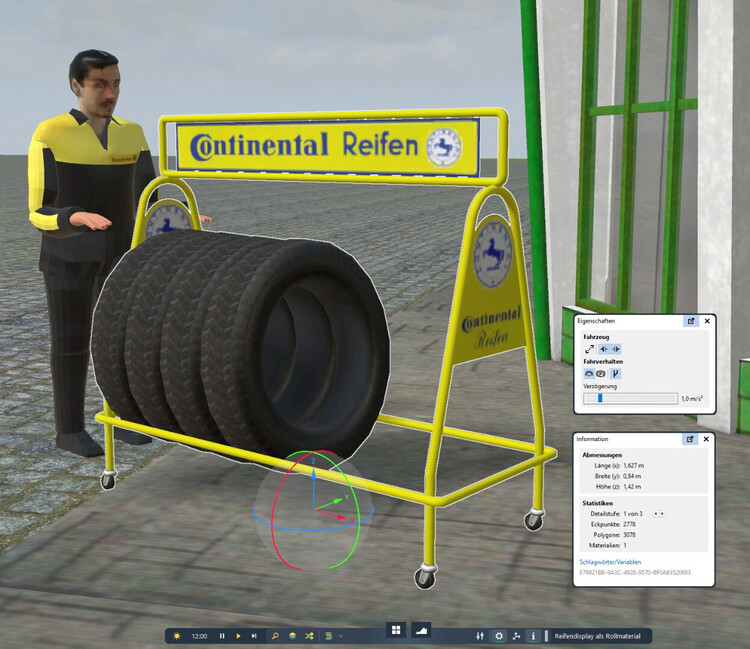Click the diagonal arrows scale icon under Fahrzeug

click(589, 349)
